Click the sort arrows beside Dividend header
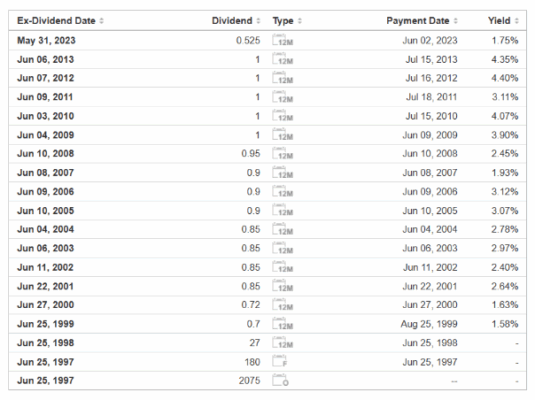This screenshot has width=535, height=400. [x=258, y=21]
